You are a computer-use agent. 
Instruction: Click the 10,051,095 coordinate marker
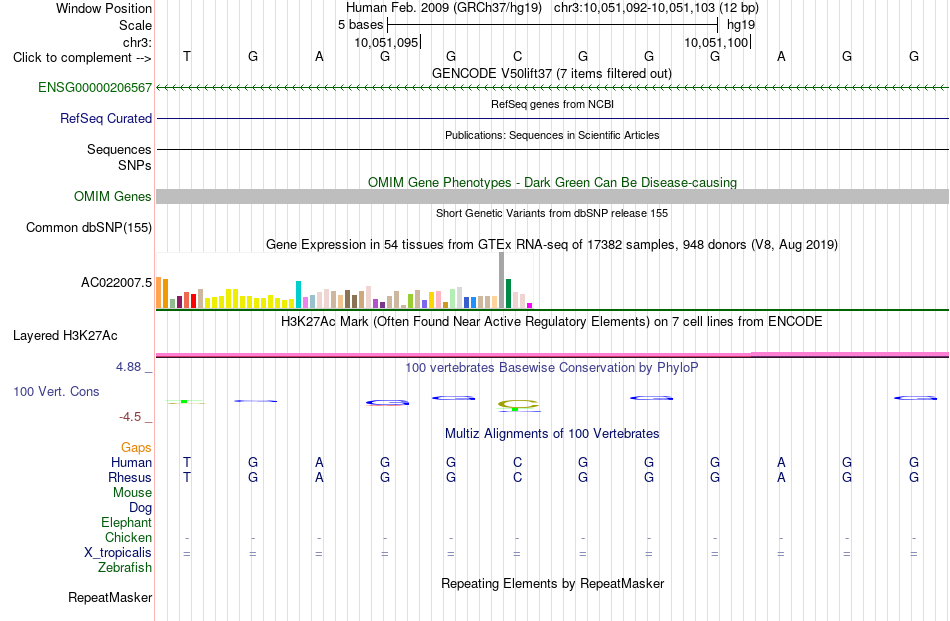(x=387, y=42)
